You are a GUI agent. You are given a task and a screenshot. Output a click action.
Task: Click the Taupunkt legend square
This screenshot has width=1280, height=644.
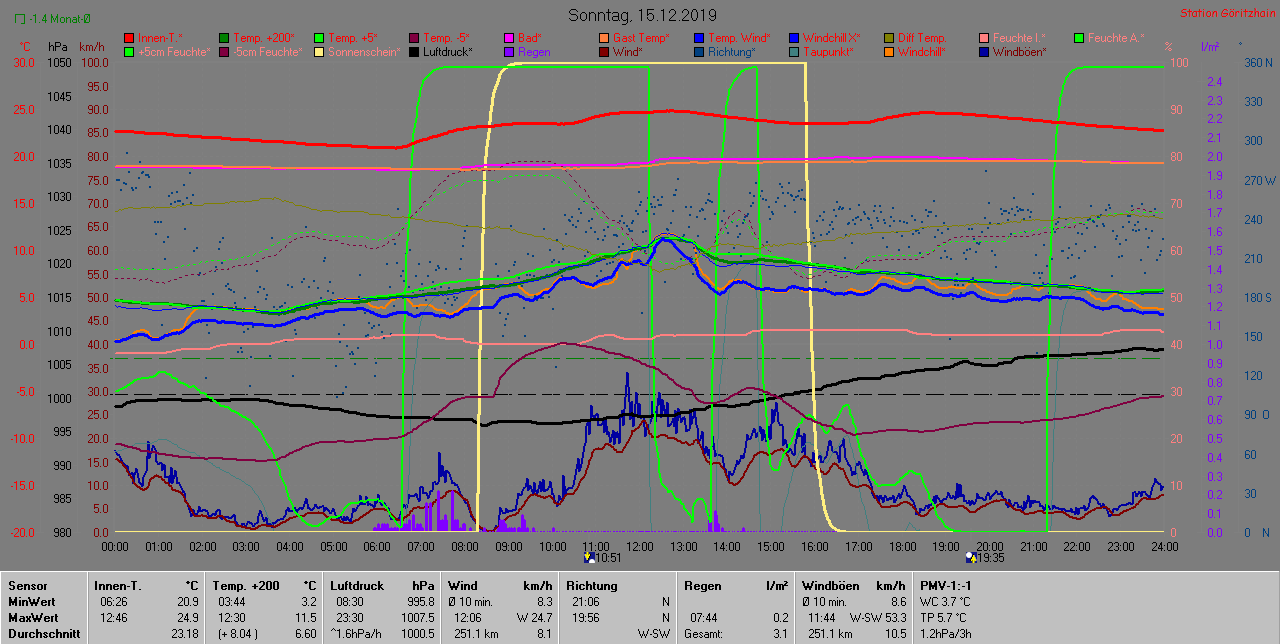tap(794, 52)
